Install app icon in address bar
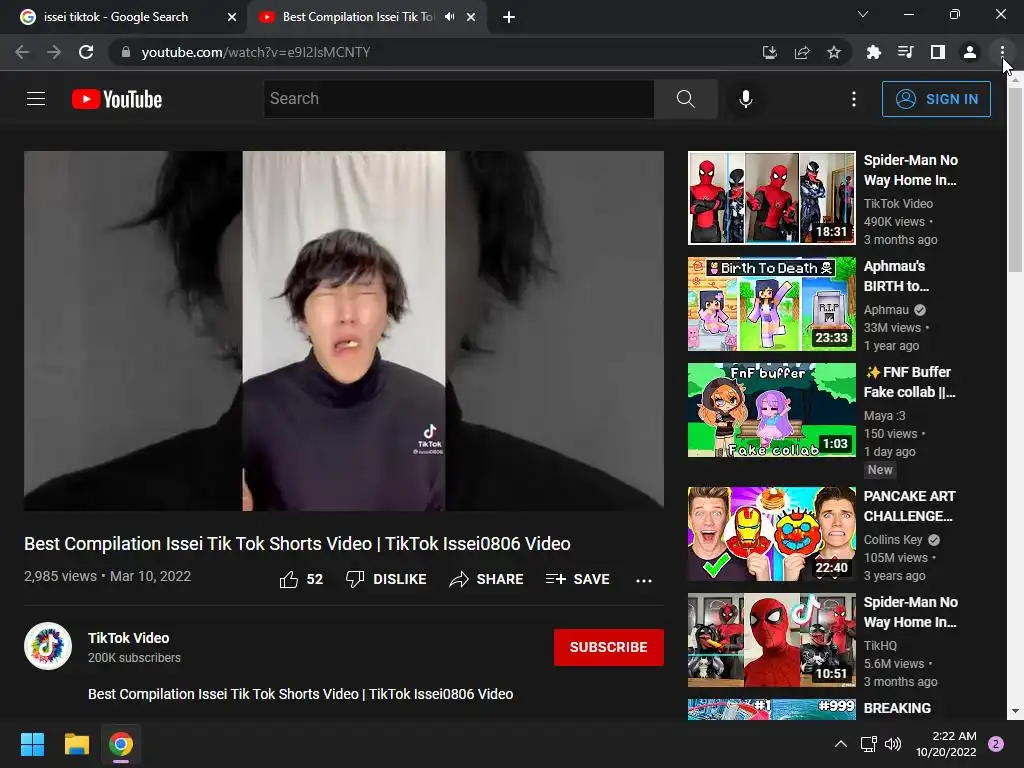The height and width of the screenshot is (768, 1024). (x=770, y=52)
